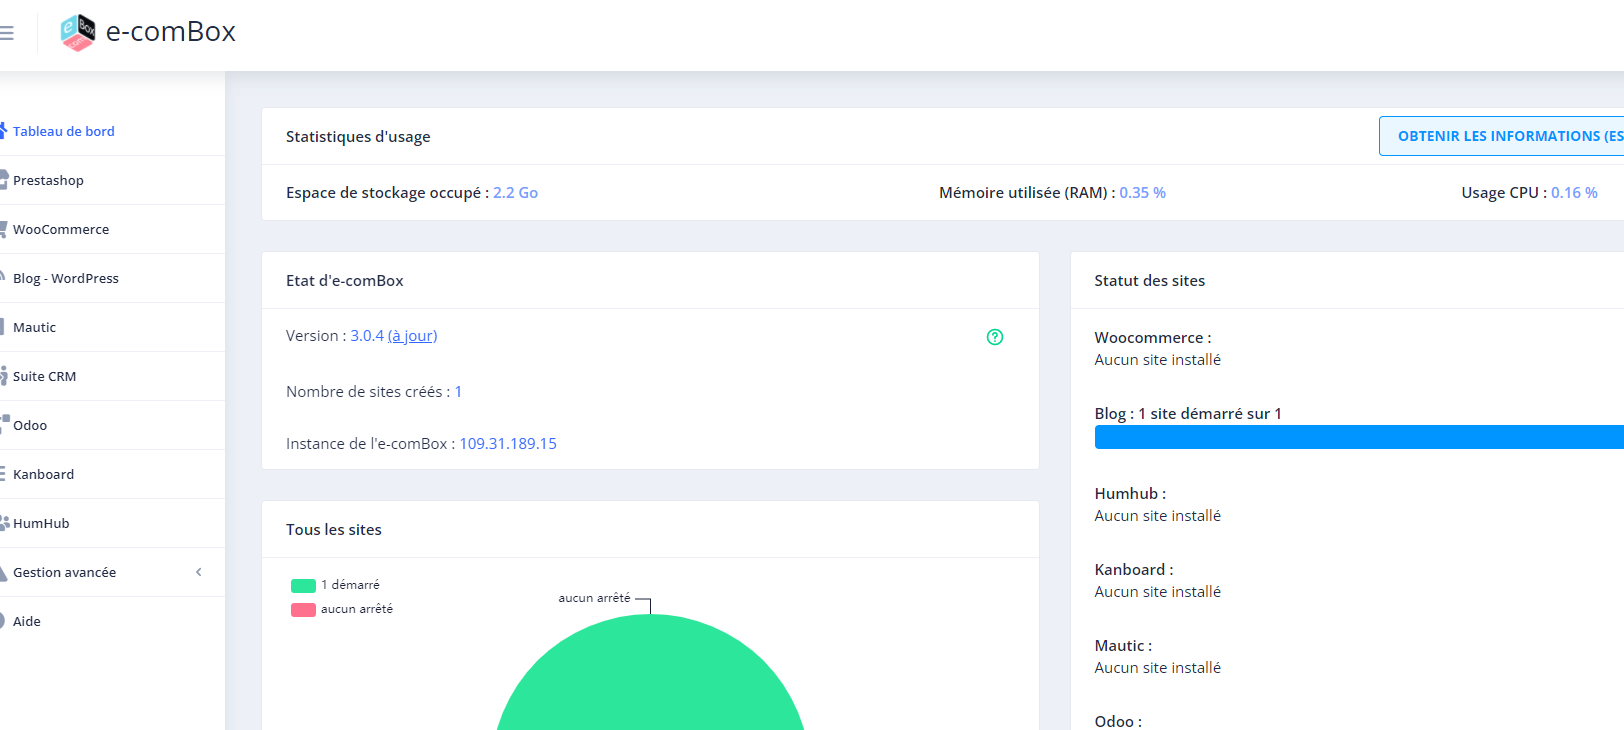1624x730 pixels.
Task: Open HumHub sidebar entry
Action: pos(41,523)
